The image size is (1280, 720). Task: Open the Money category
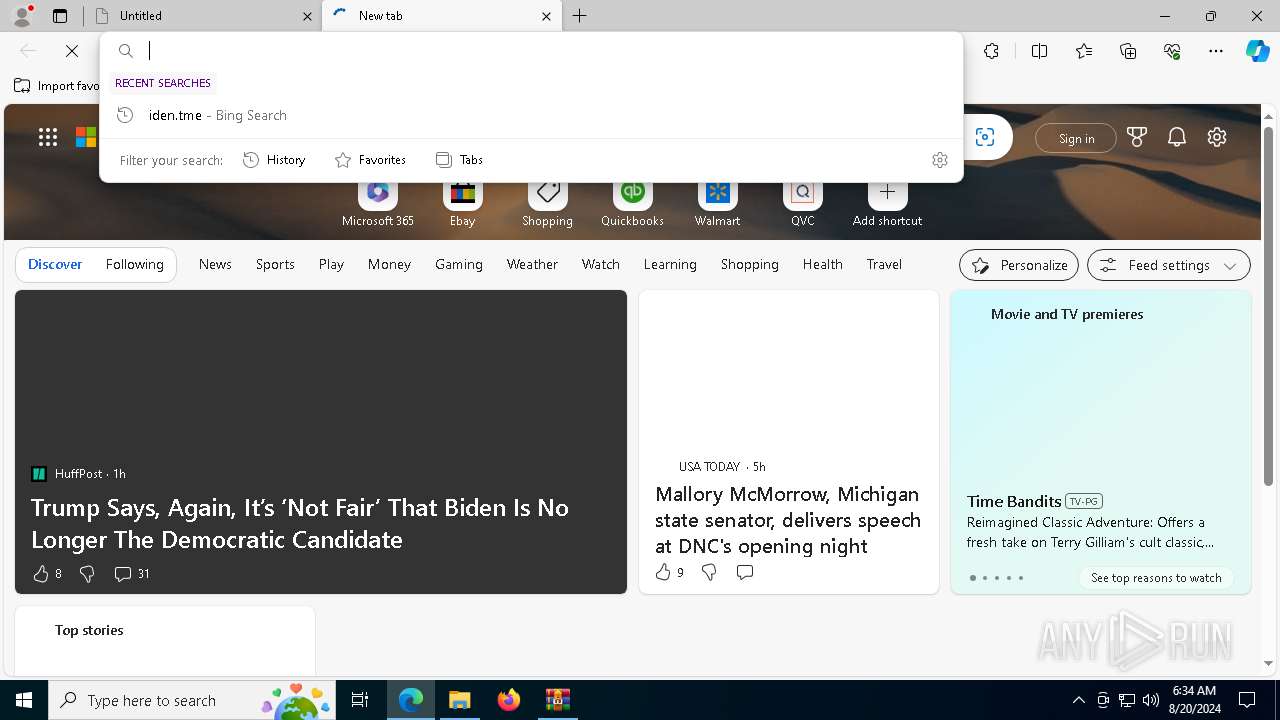coord(389,264)
